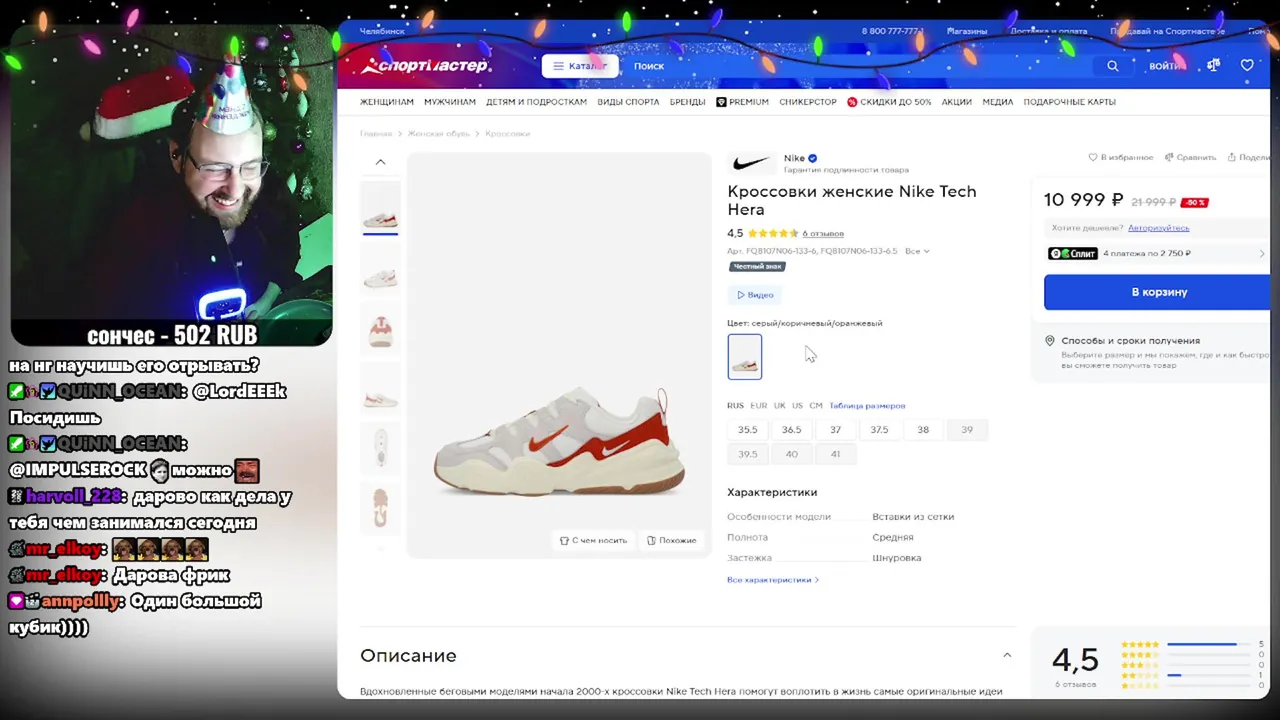Click the magnifier search icon
The image size is (1280, 720).
click(x=1112, y=66)
